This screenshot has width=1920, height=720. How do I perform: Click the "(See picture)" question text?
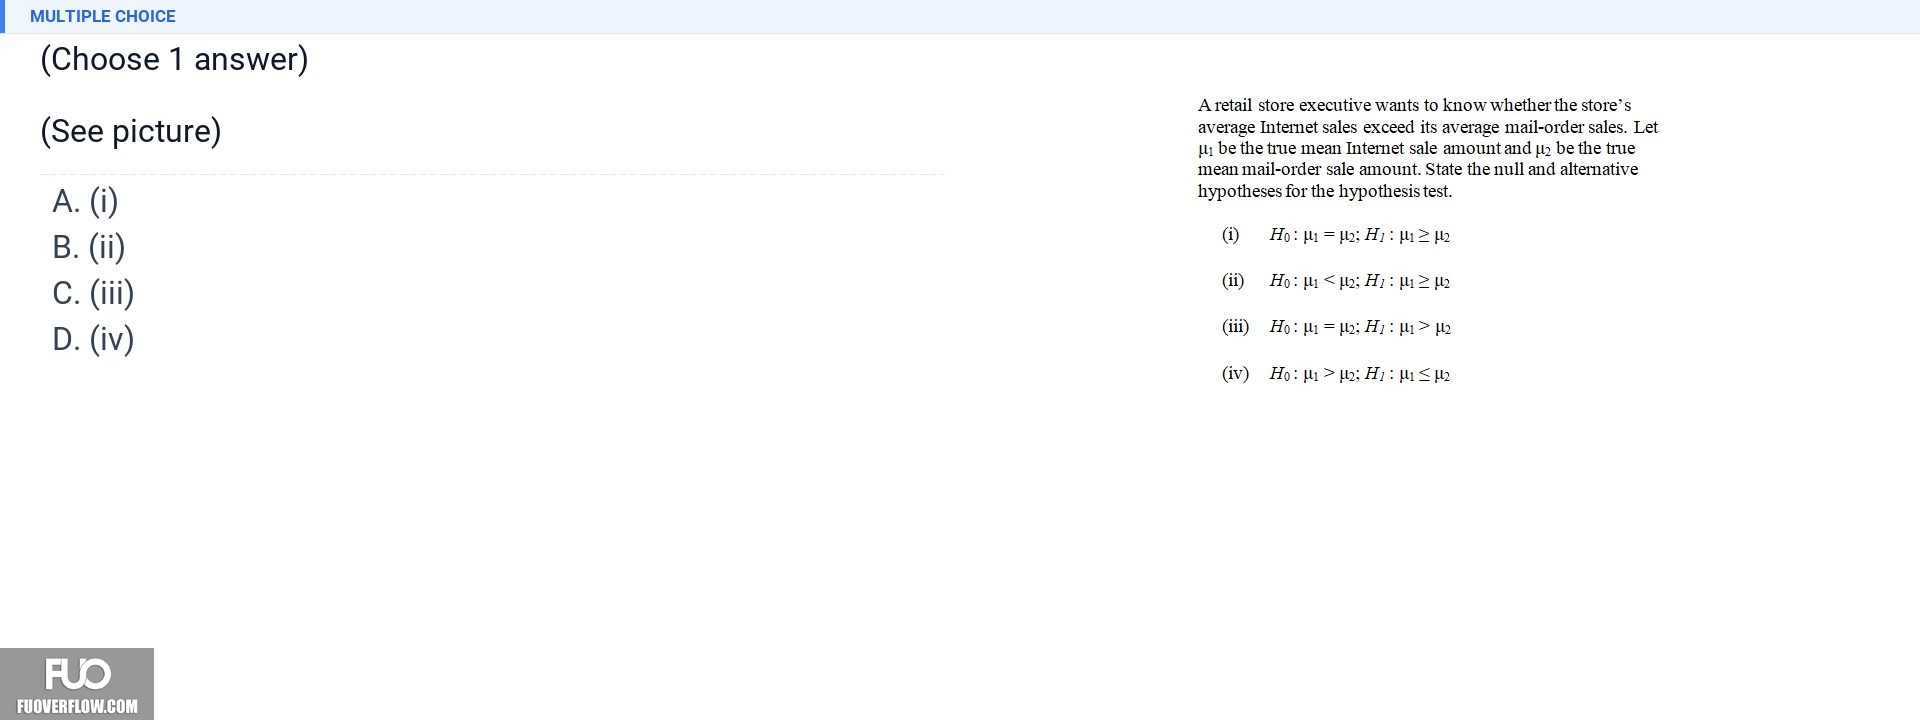131,131
